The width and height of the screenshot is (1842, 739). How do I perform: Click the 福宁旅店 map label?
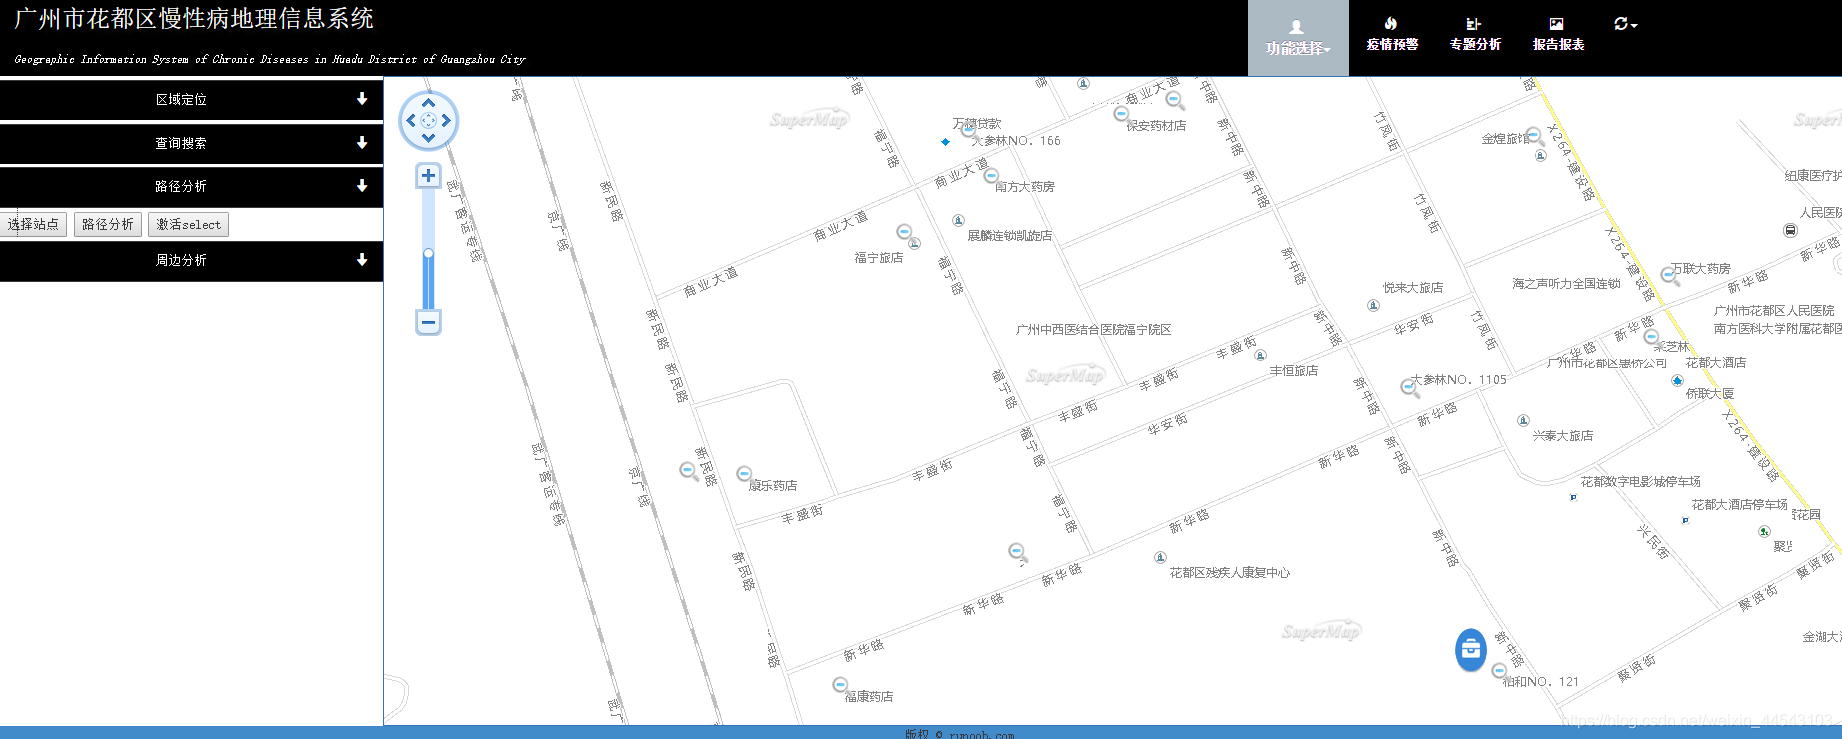[x=878, y=258]
